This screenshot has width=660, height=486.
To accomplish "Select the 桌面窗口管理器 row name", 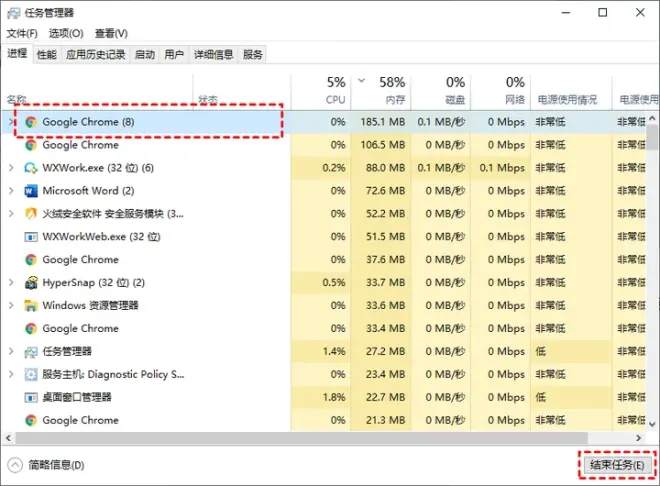I will pos(77,397).
